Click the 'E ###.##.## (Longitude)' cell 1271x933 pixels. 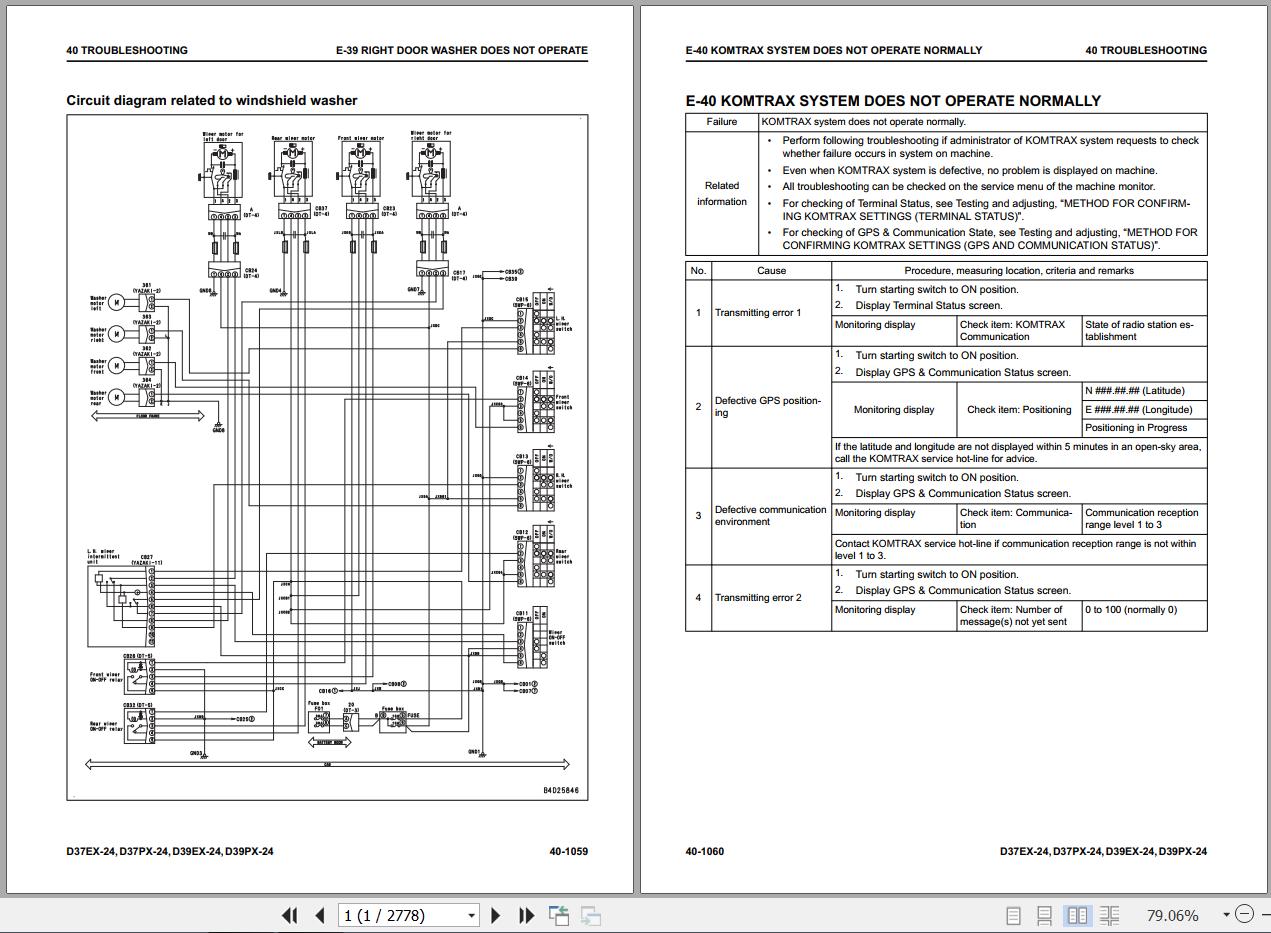1144,409
